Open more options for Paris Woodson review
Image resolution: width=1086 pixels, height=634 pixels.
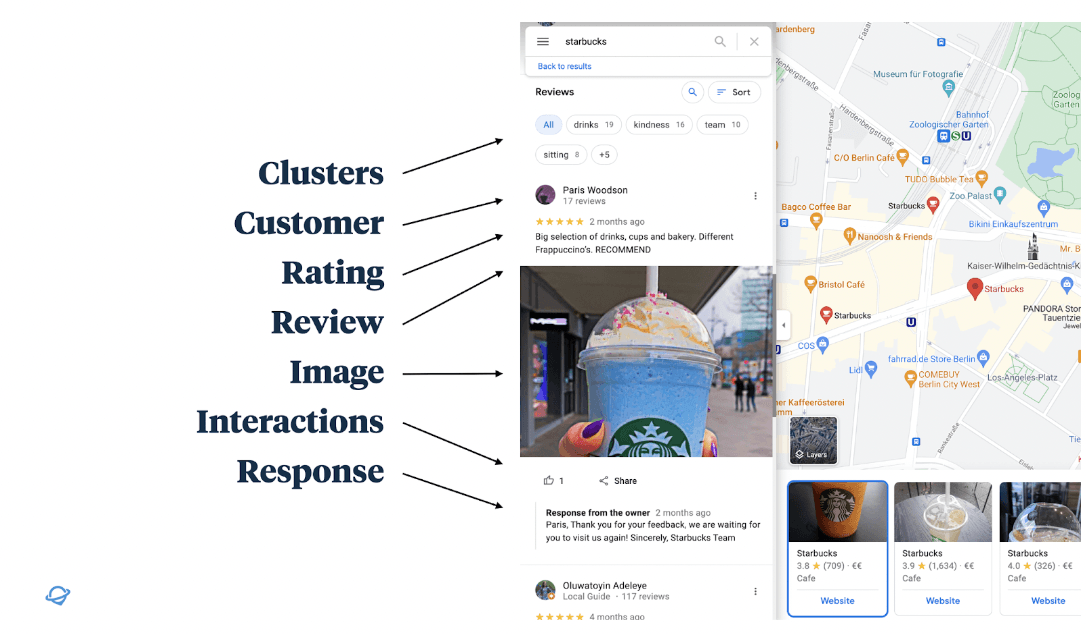[x=756, y=196]
